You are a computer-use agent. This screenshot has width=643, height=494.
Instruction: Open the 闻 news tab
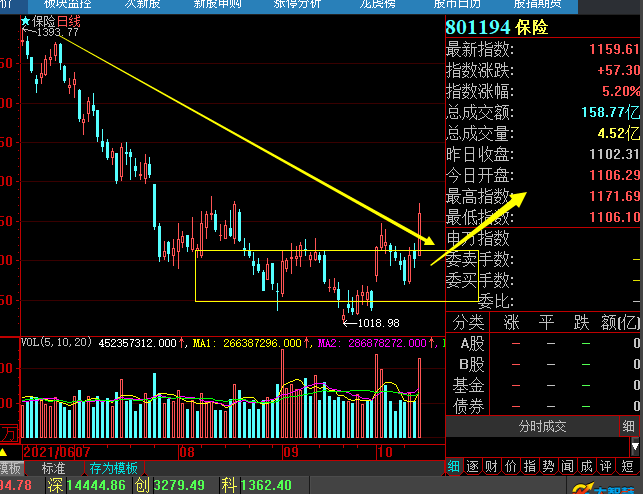[567, 467]
